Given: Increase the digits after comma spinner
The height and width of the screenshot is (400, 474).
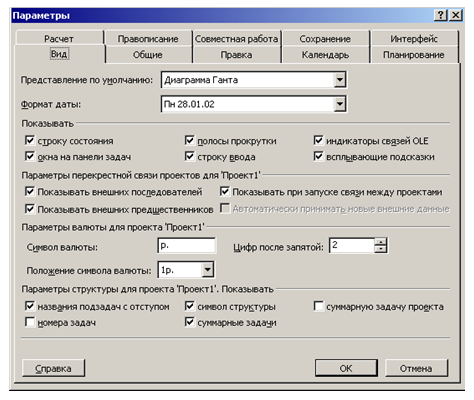Looking at the screenshot, I should 380,242.
